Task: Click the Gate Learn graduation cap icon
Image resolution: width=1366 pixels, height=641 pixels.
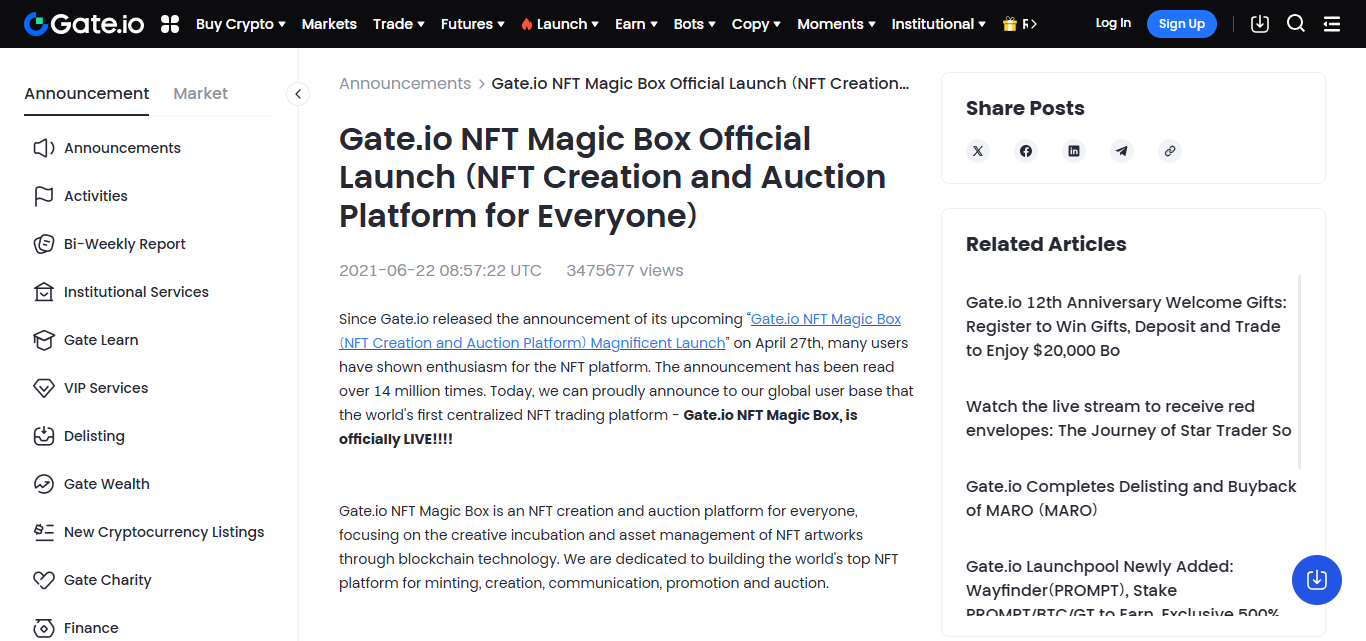Action: 44,340
